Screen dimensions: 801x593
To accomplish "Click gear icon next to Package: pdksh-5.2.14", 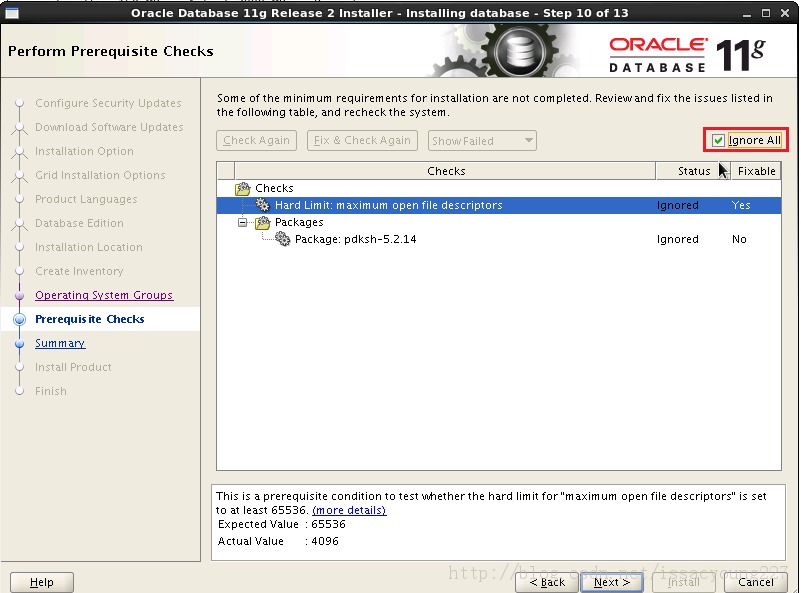I will tap(281, 239).
